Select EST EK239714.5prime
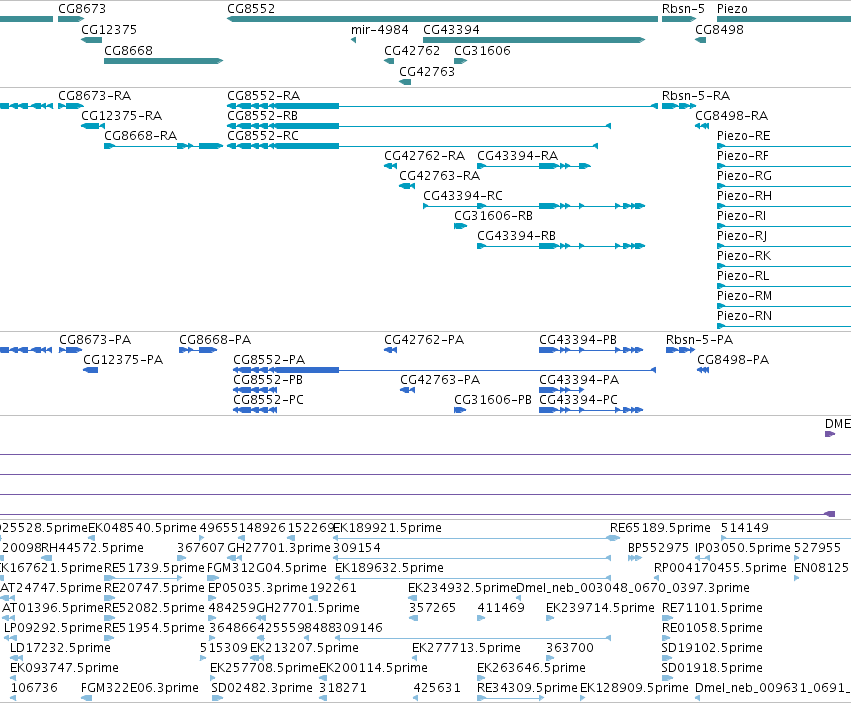The image size is (851, 703). (x=600, y=608)
